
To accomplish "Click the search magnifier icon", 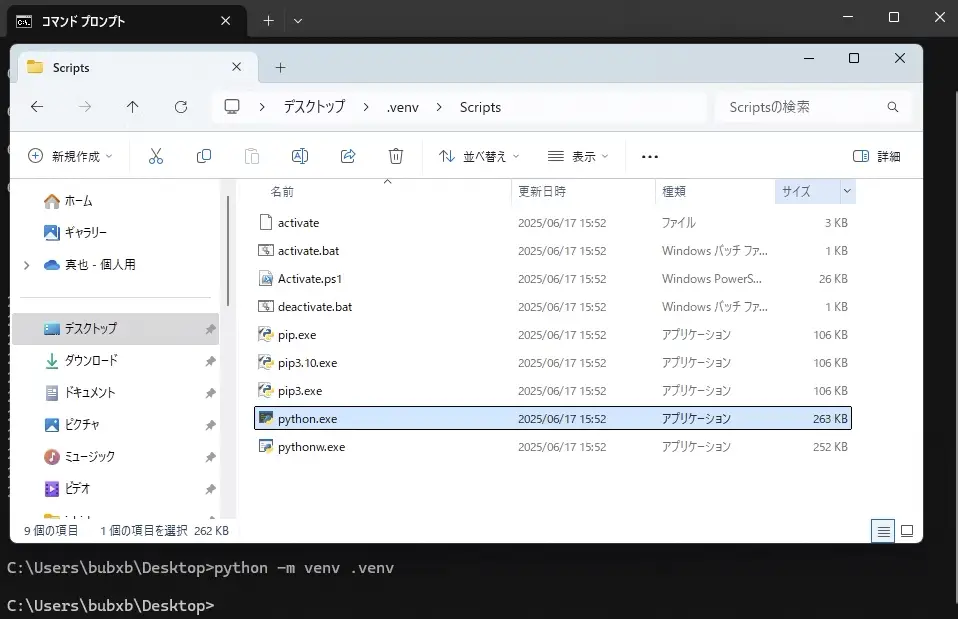I will [x=893, y=107].
